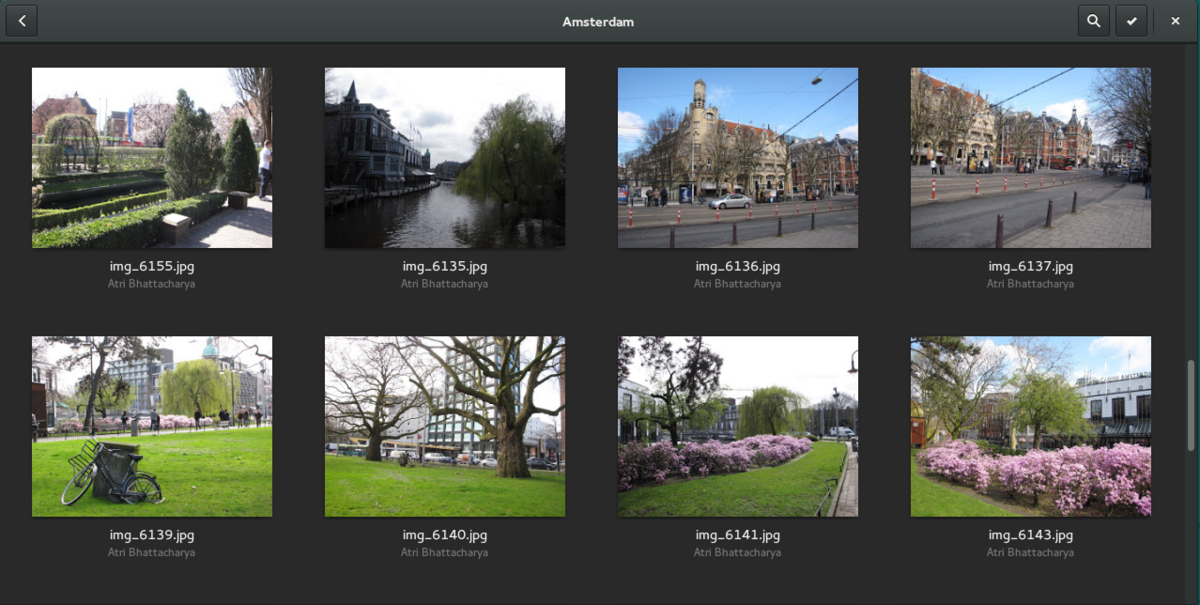This screenshot has height=605, width=1200.
Task: Open canal photo thumbnail img_6135.jpg
Action: coord(445,158)
